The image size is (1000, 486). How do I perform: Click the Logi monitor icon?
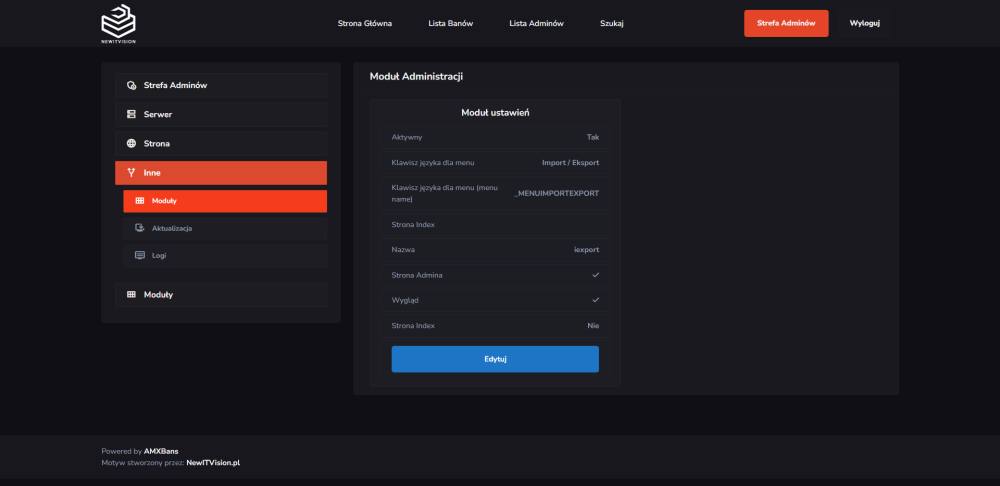pos(140,255)
